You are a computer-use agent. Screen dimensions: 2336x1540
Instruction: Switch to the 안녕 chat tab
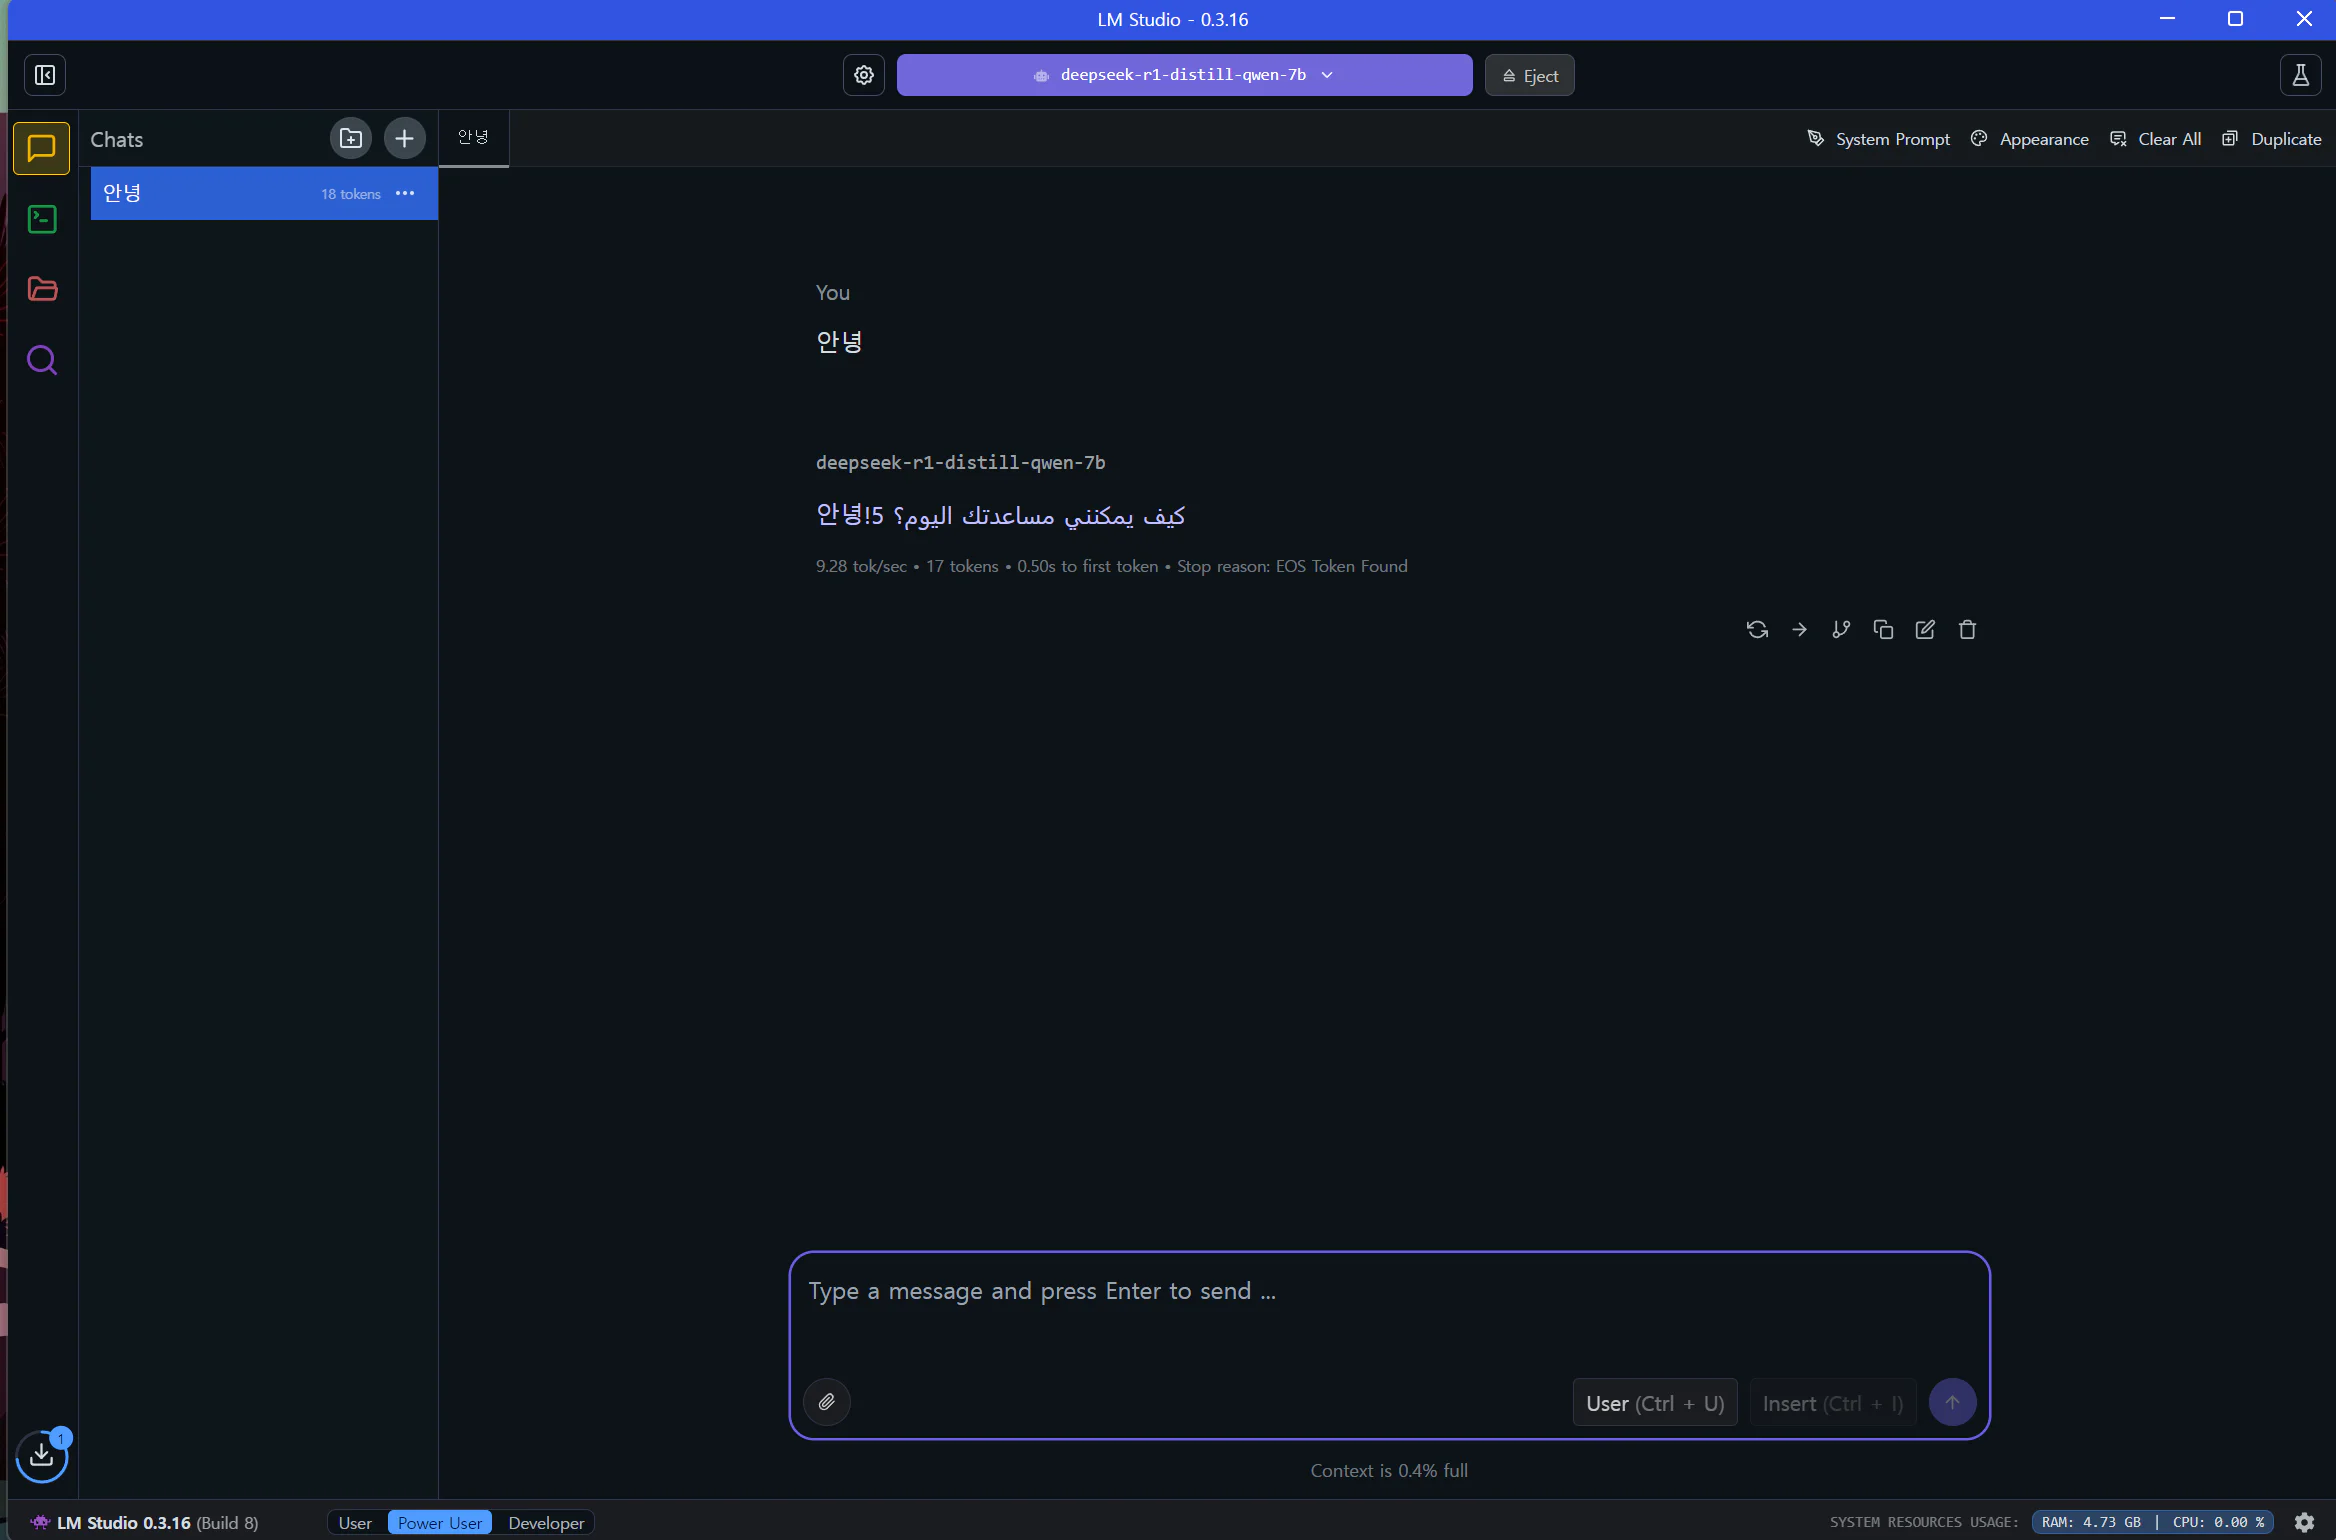[474, 138]
